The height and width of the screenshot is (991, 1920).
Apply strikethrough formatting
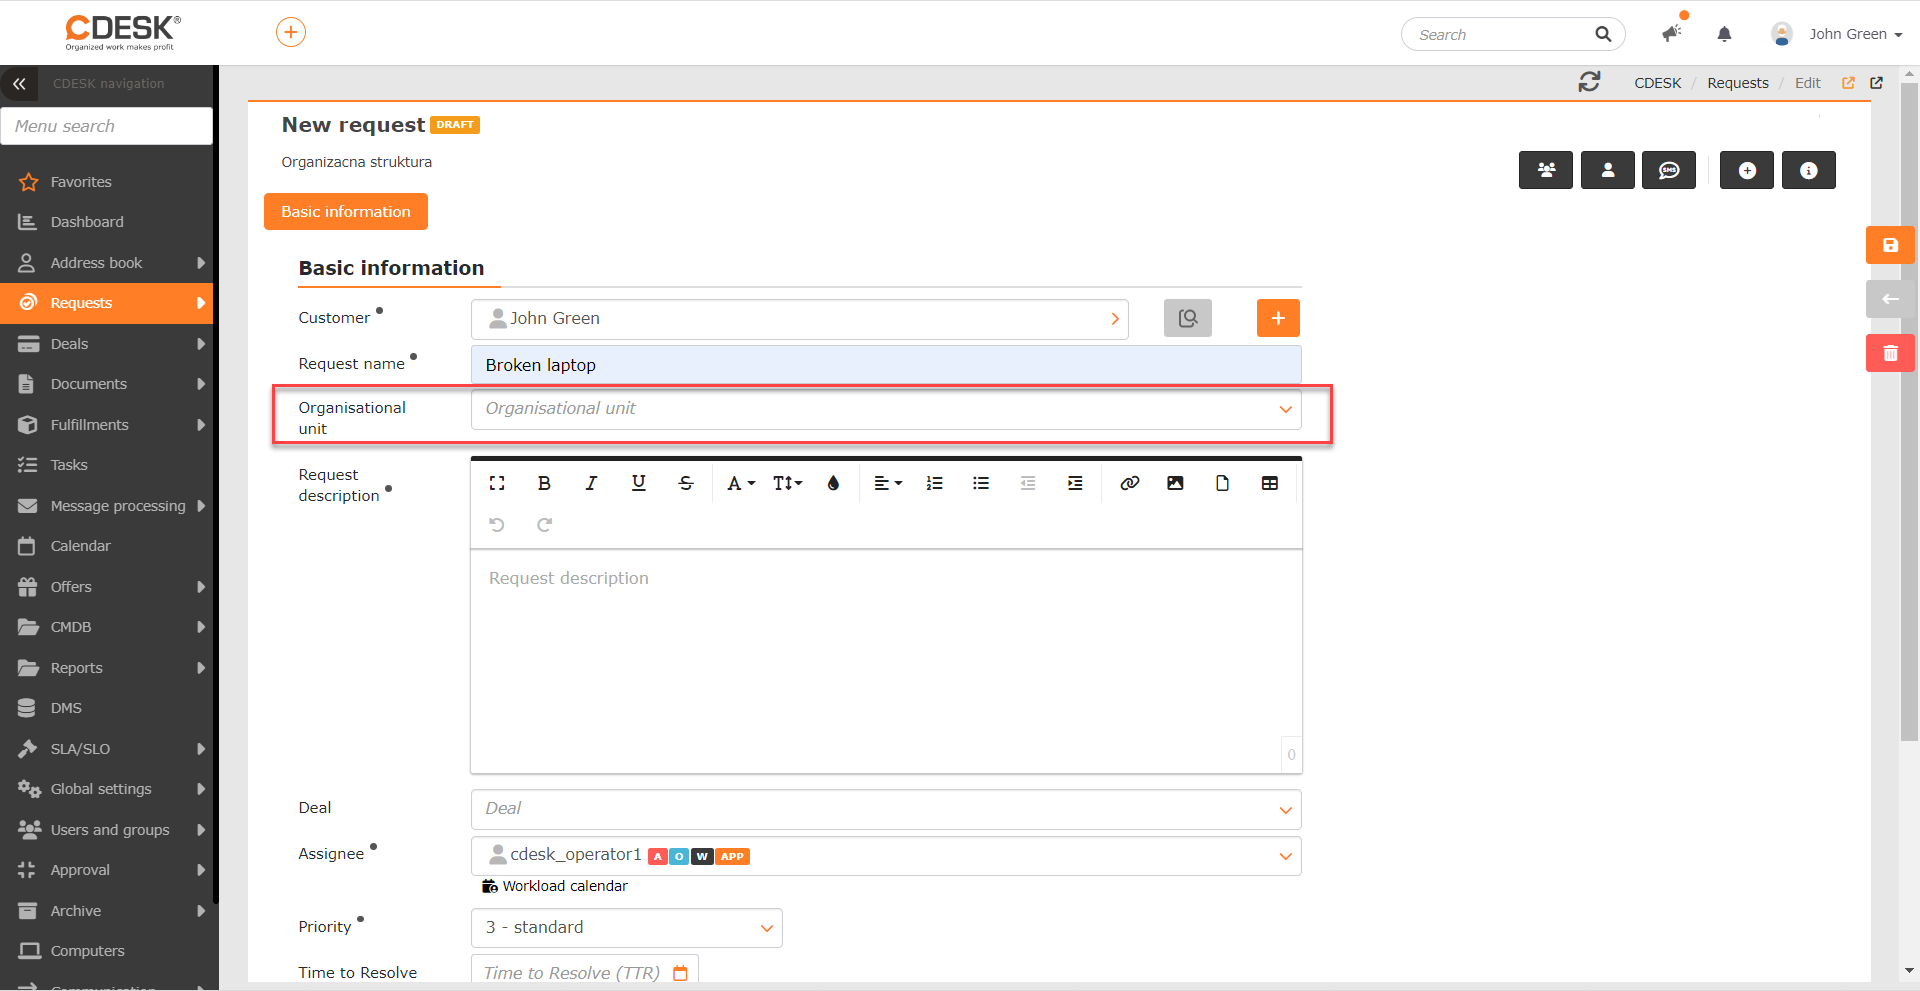685,483
